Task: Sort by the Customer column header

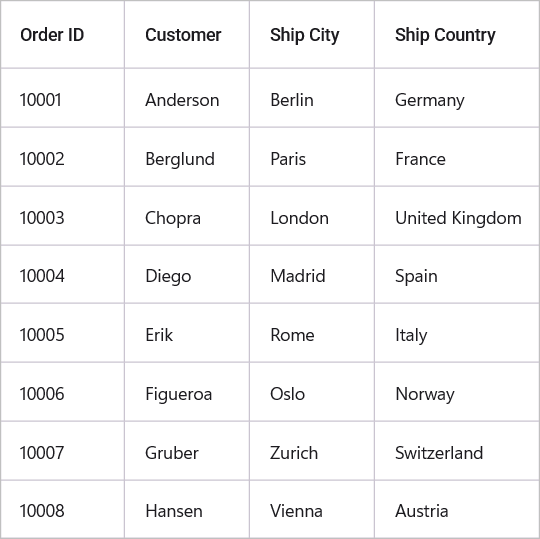Action: pos(187,34)
